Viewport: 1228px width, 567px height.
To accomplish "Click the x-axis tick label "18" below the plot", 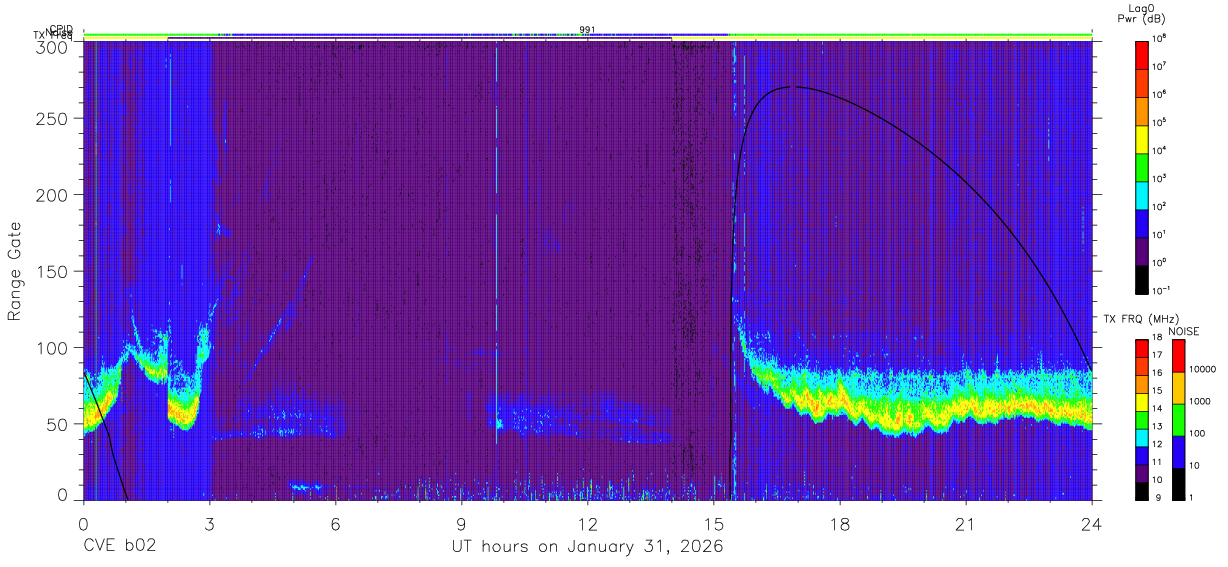I will tap(839, 524).
